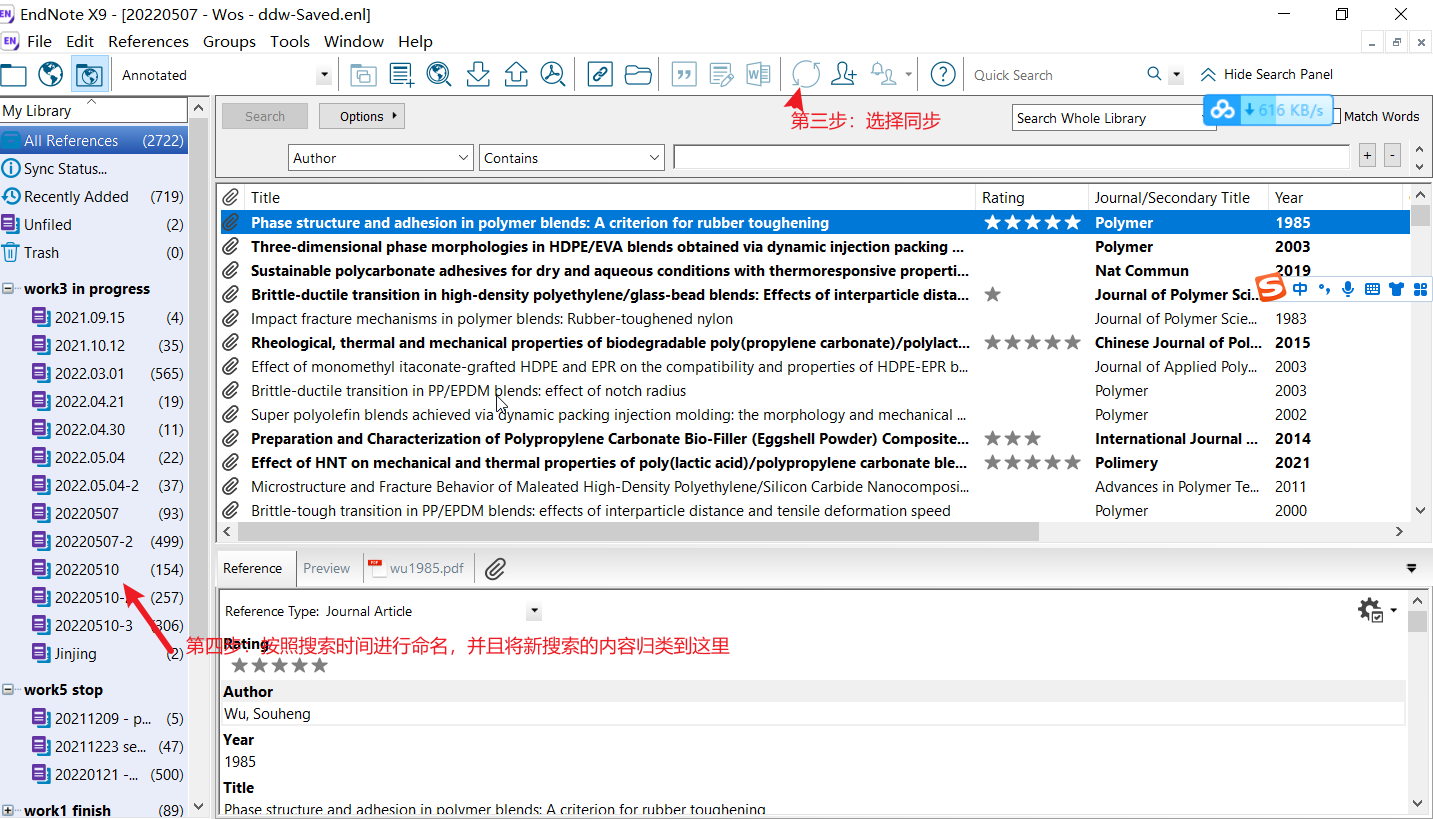Enable the Match Words checkbox

click(1336, 117)
